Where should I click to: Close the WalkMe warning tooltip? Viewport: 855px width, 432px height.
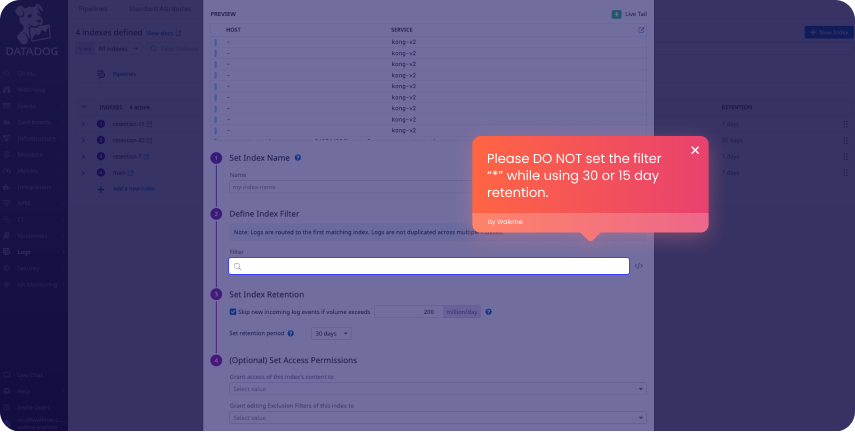point(695,150)
